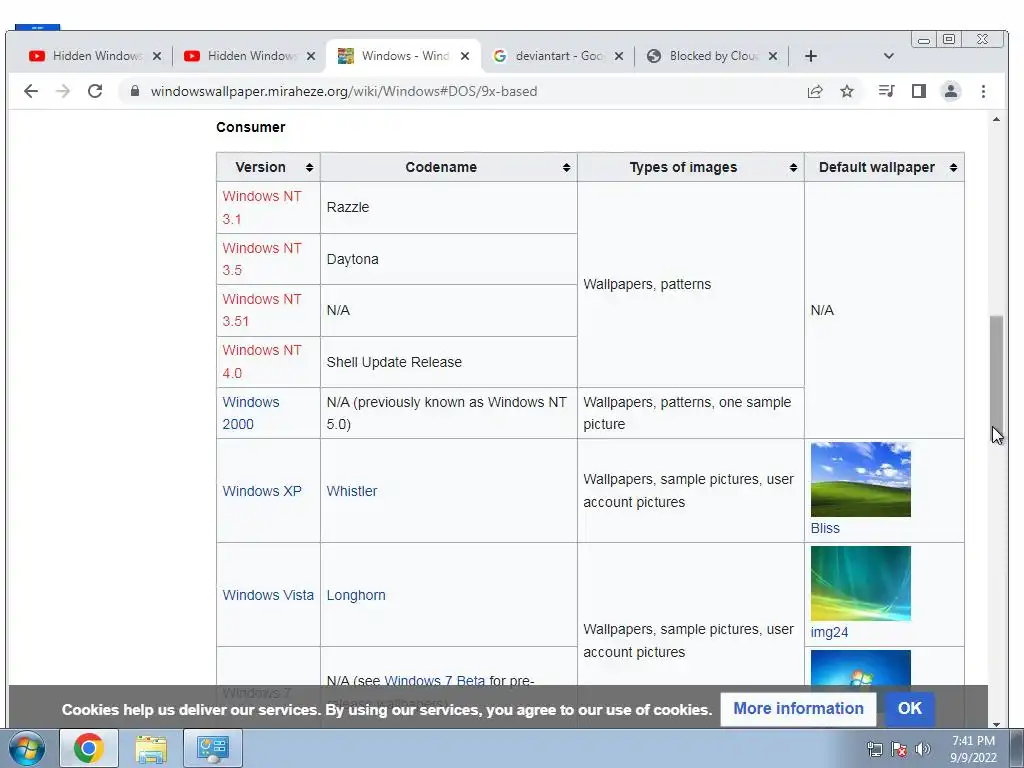Open the Windows Start menu

coord(27,748)
